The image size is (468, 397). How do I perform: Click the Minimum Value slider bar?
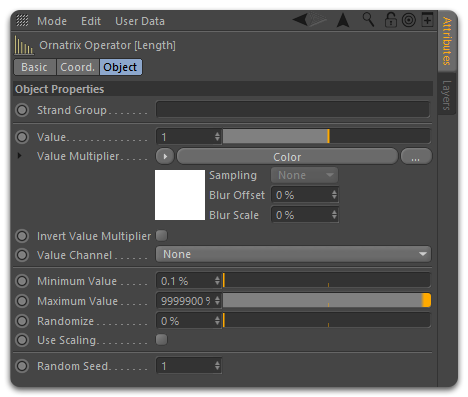[x=327, y=280]
